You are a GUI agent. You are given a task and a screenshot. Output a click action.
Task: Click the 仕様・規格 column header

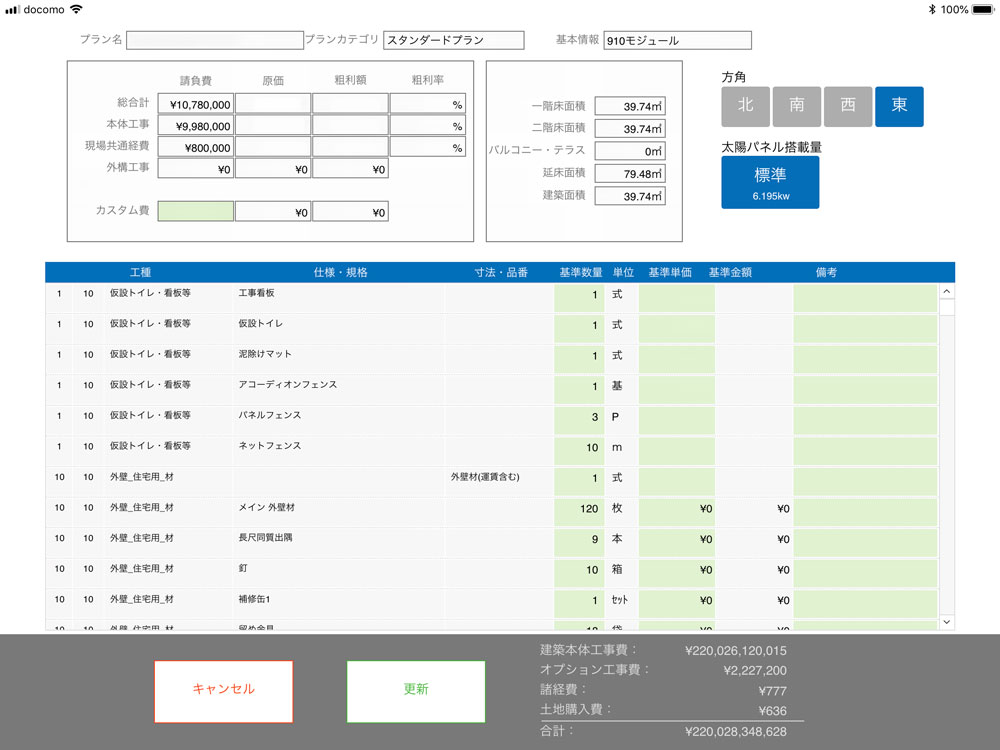tap(341, 272)
